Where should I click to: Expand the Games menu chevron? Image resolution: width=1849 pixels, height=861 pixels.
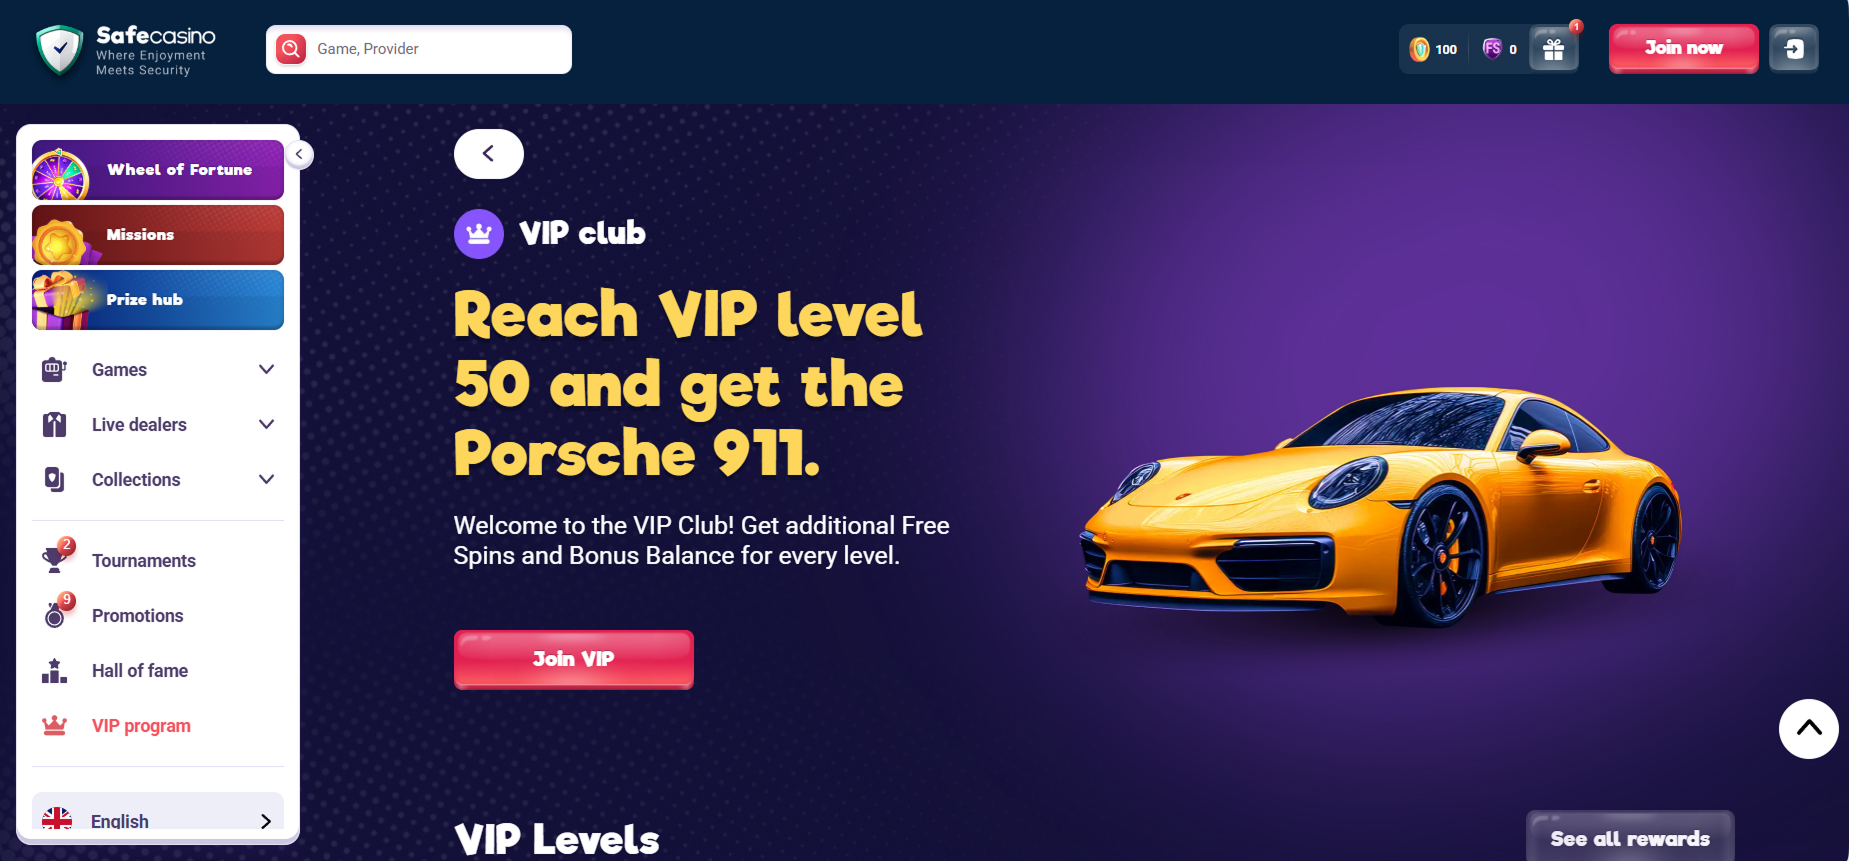pos(266,369)
